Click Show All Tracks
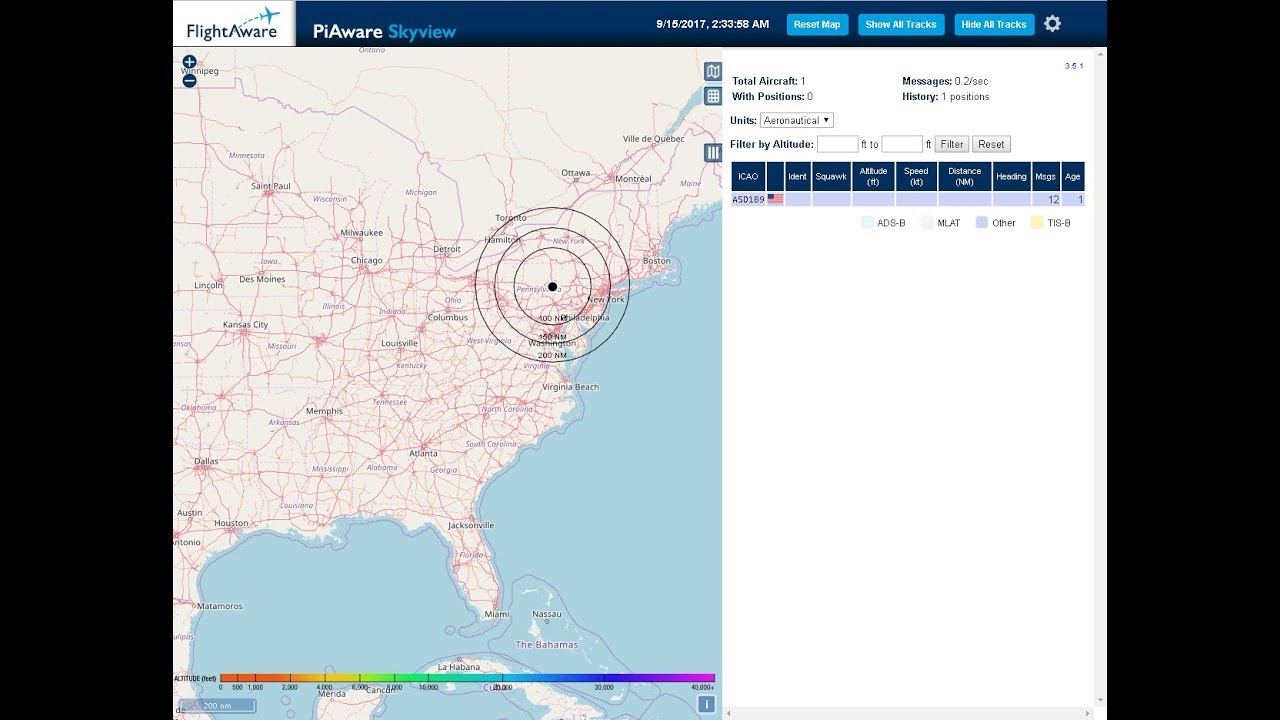This screenshot has height=720, width=1280. pos(901,24)
